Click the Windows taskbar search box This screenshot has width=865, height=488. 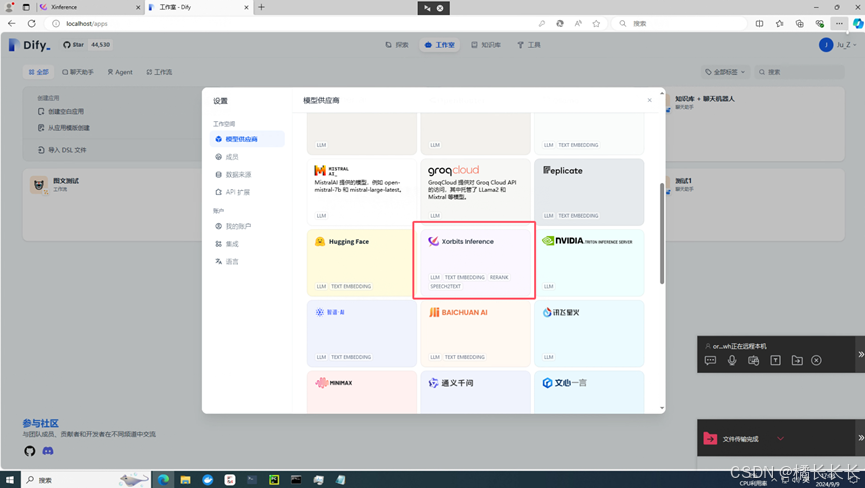coord(86,480)
